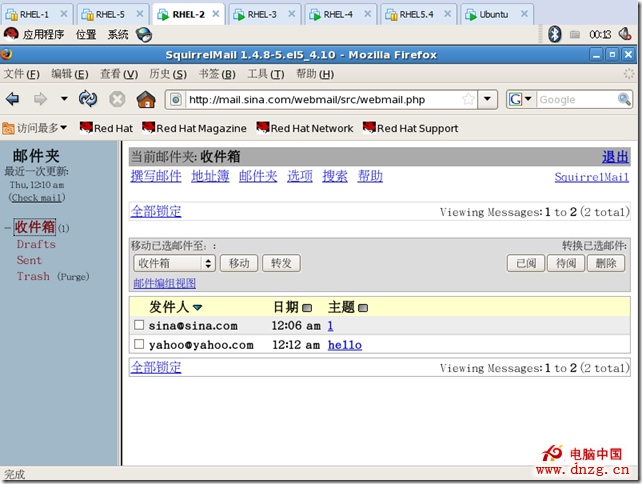Open the Trash folder
642x484 pixels.
(33, 276)
